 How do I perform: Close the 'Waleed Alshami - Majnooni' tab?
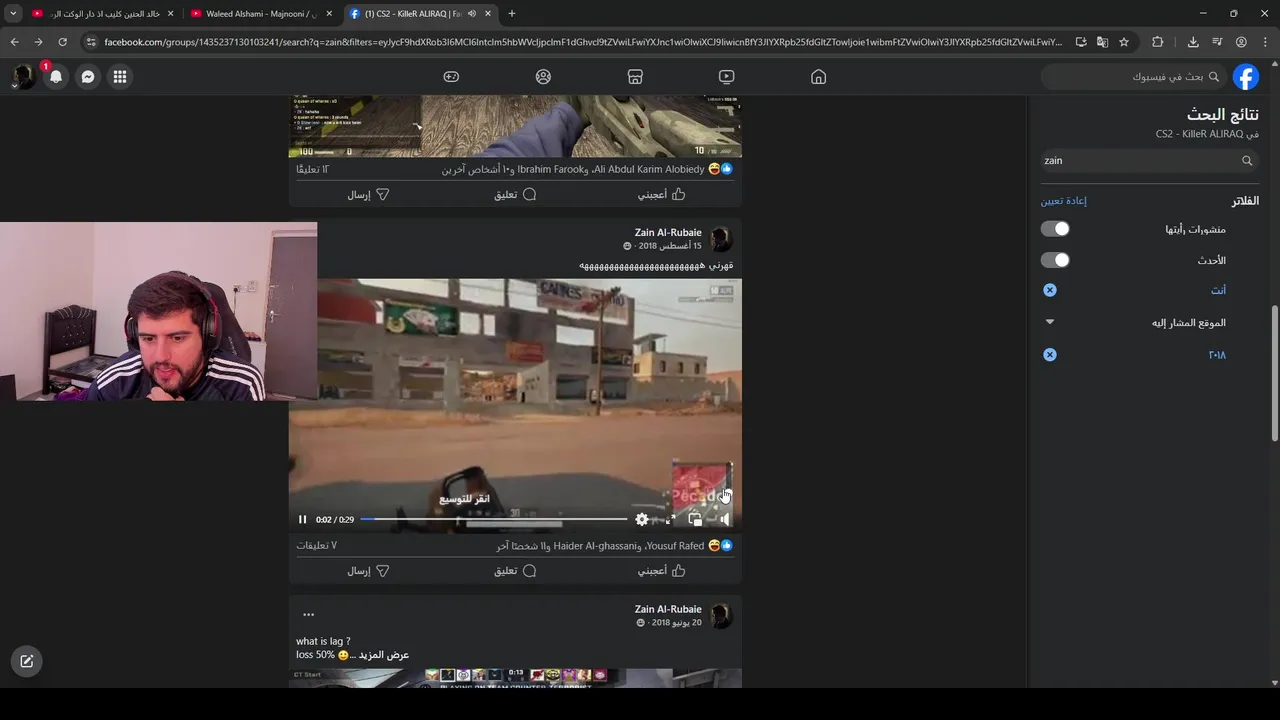329,14
